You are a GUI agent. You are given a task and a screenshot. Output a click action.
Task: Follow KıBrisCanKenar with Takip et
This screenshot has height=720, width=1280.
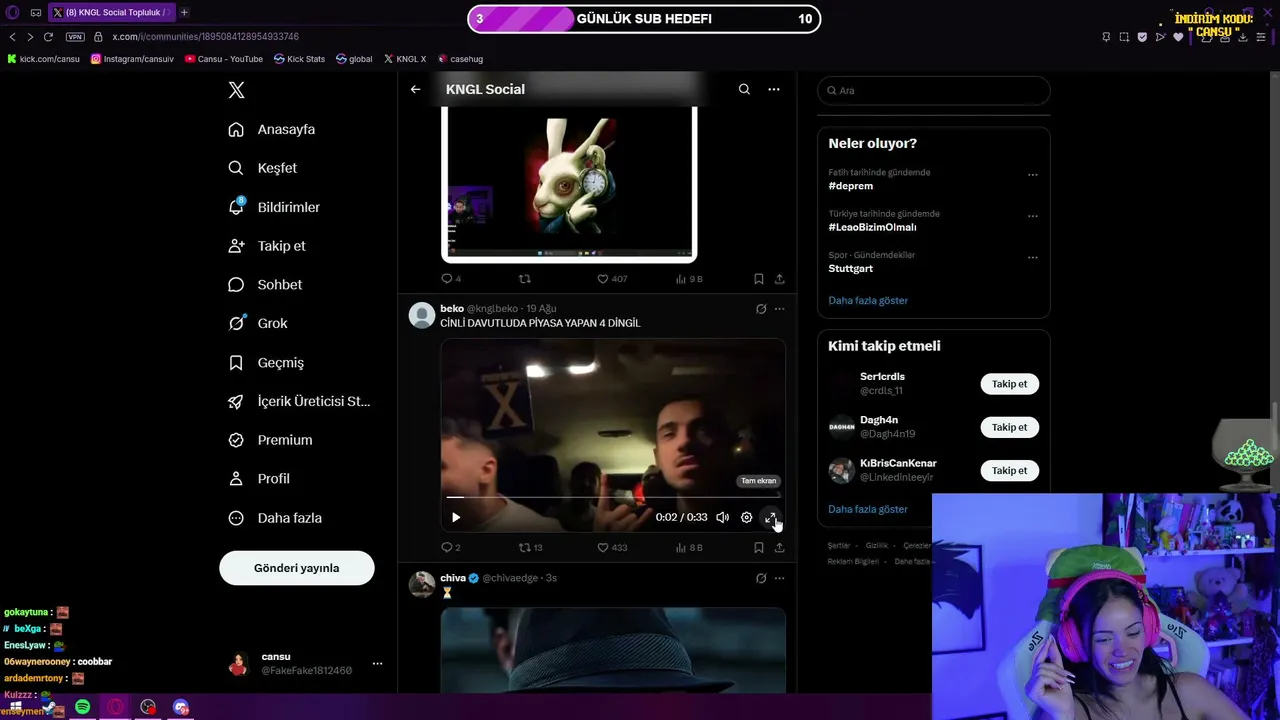pyautogui.click(x=1010, y=470)
